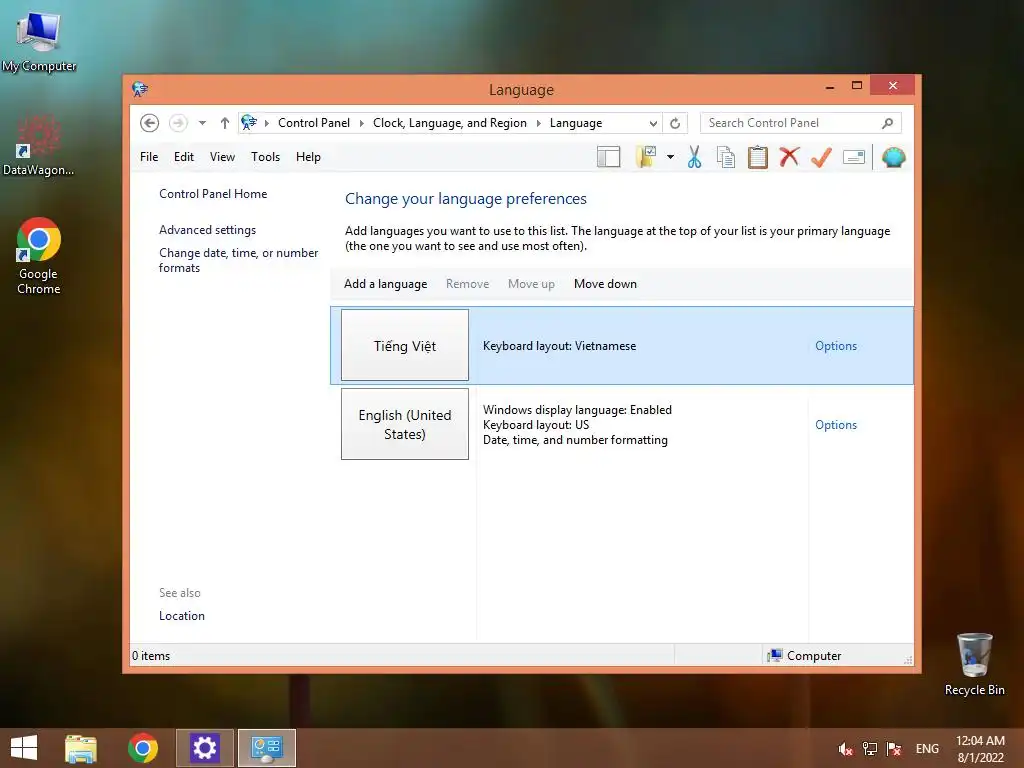Click the Action Center flag icon
Viewport: 1024px width, 768px height.
click(x=893, y=748)
